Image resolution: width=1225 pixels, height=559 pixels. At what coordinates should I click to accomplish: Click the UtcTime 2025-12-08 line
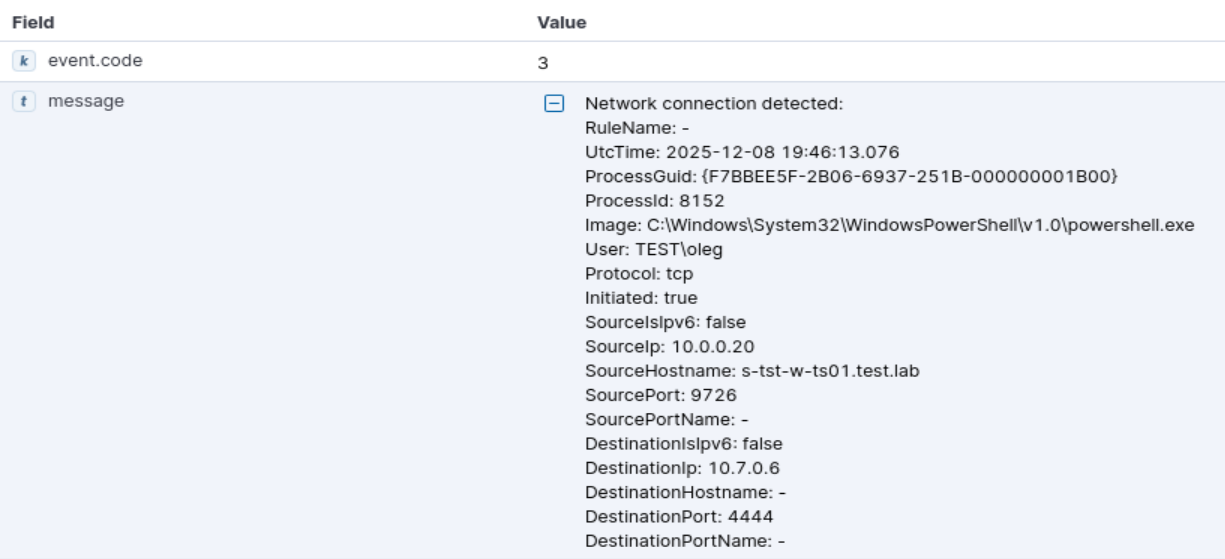(742, 152)
